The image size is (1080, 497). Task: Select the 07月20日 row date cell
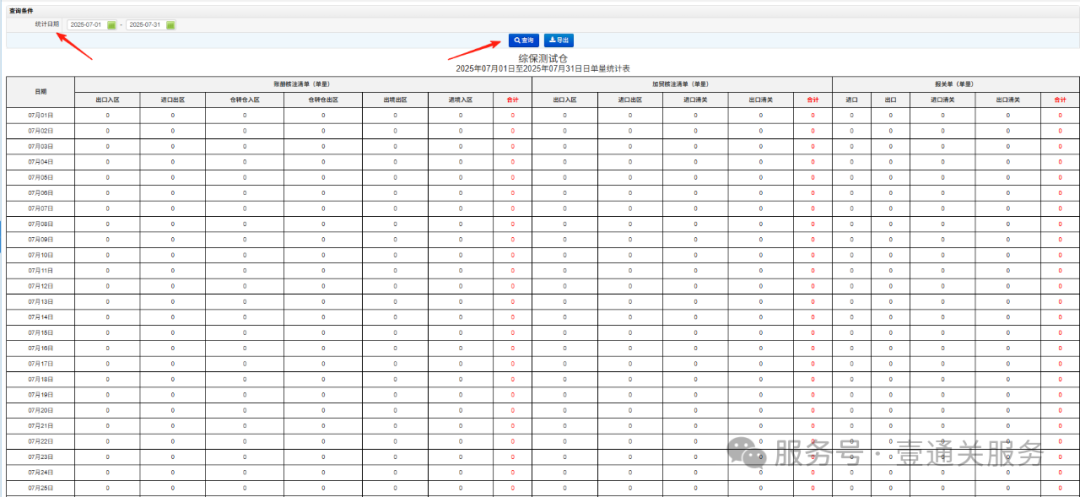click(40, 410)
